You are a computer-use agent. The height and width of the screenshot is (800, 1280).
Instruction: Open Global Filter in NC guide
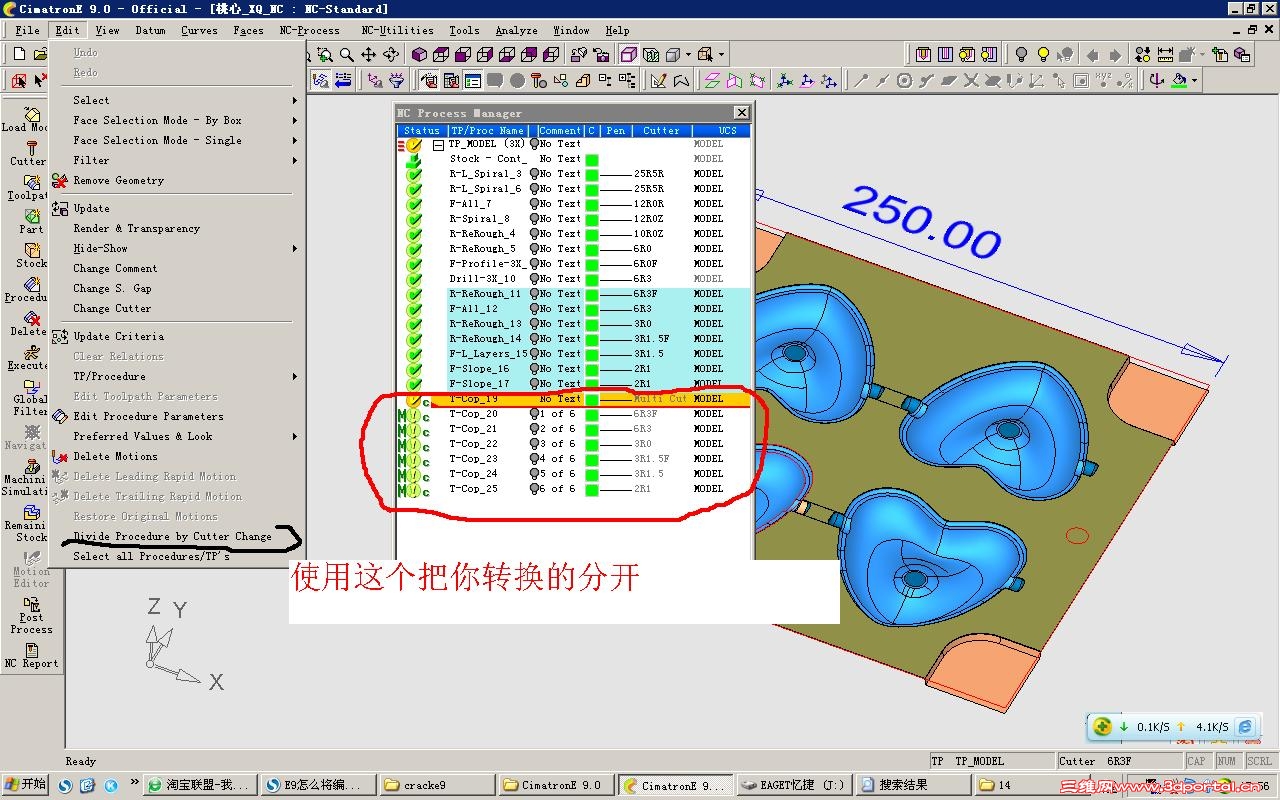tap(31, 386)
